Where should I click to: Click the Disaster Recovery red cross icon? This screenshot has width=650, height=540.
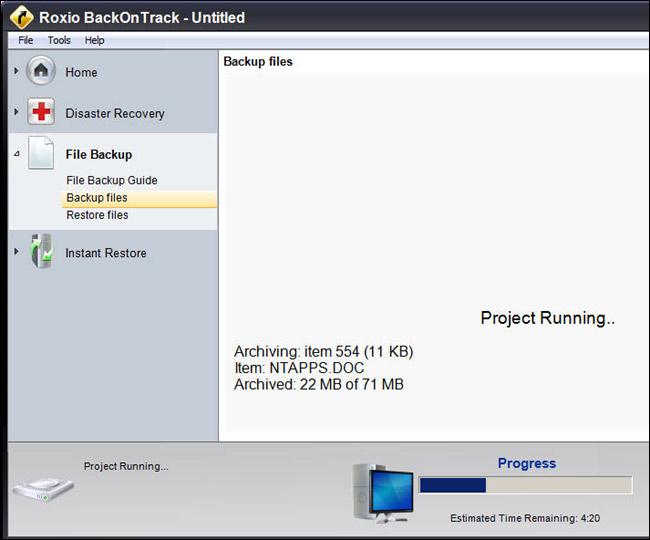(41, 111)
